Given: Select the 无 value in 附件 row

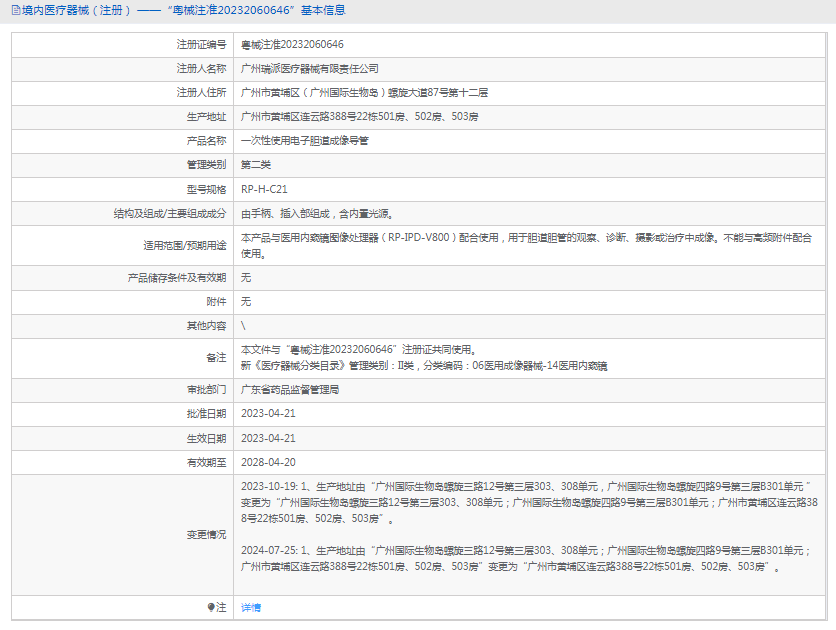Looking at the screenshot, I should pyautogui.click(x=246, y=302).
